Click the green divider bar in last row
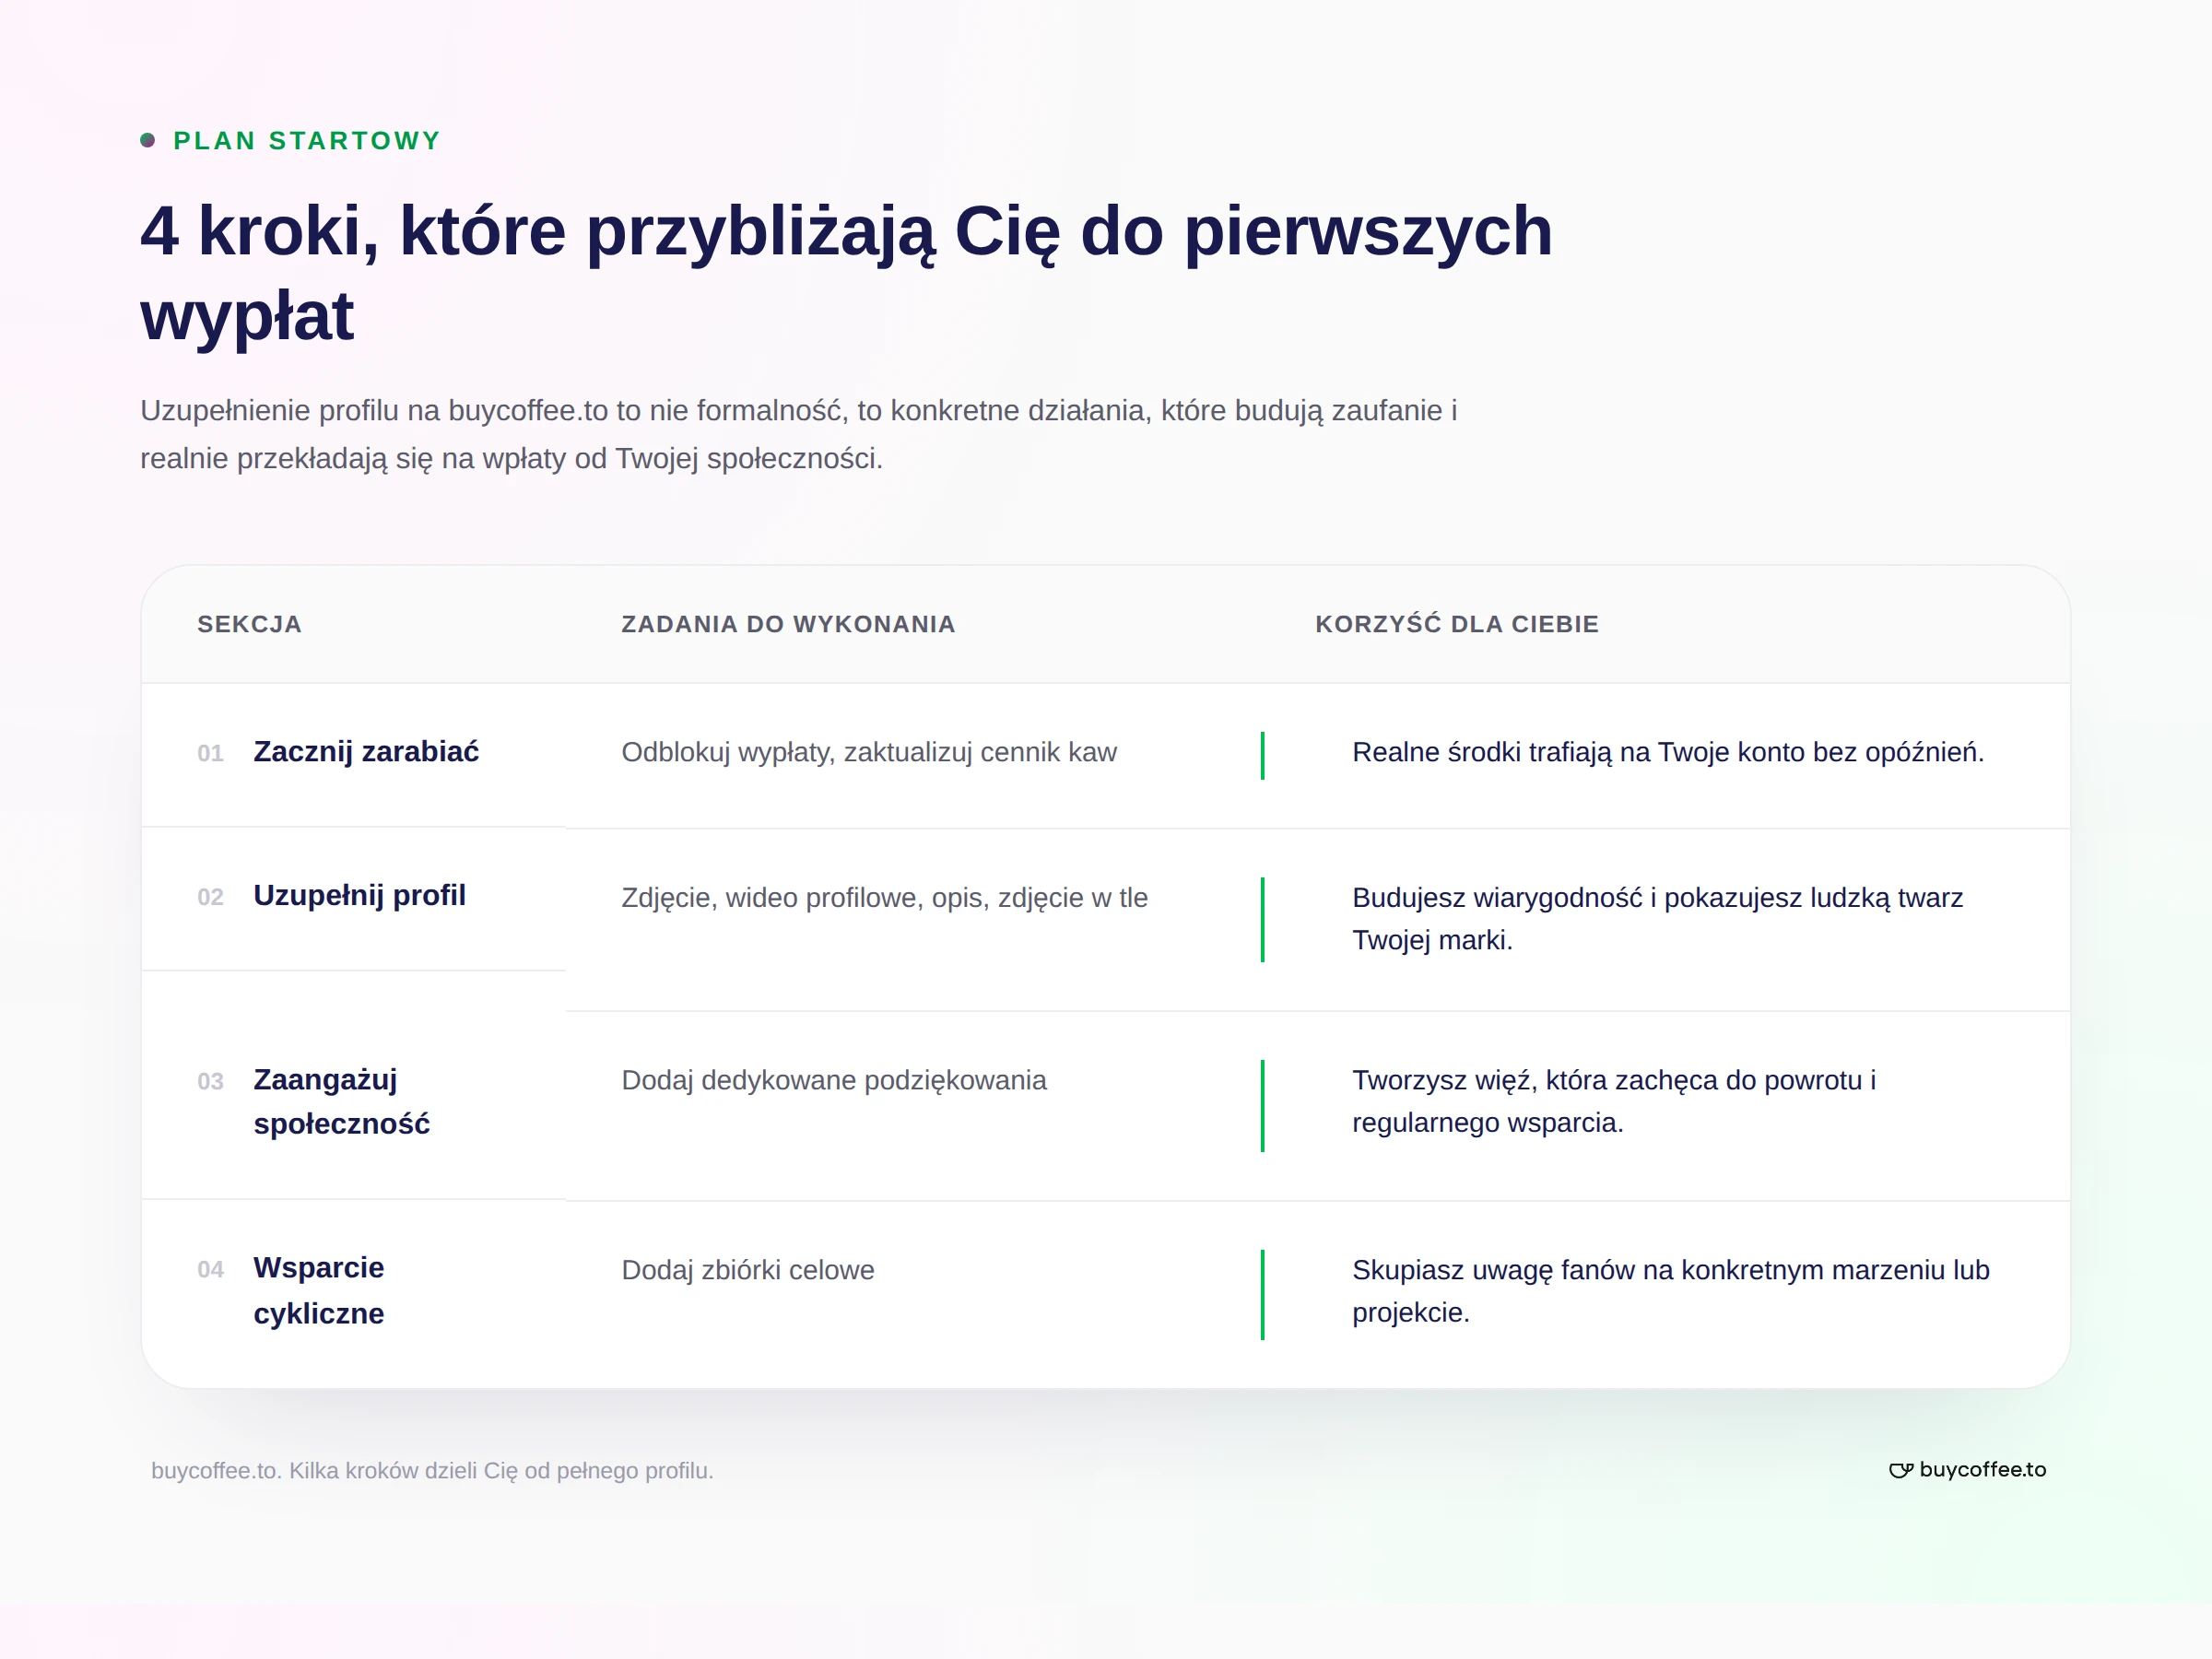 (1263, 1294)
